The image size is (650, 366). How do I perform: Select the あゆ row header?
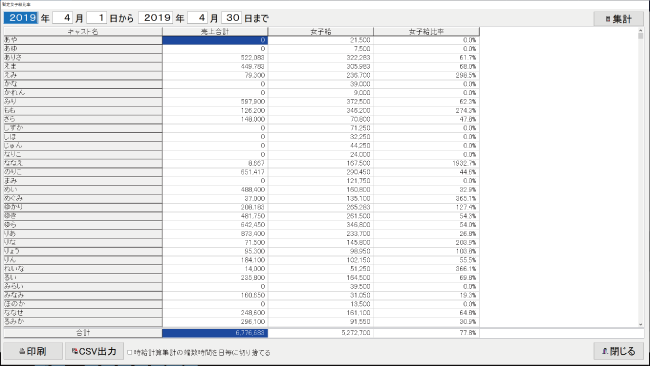[x=83, y=48]
